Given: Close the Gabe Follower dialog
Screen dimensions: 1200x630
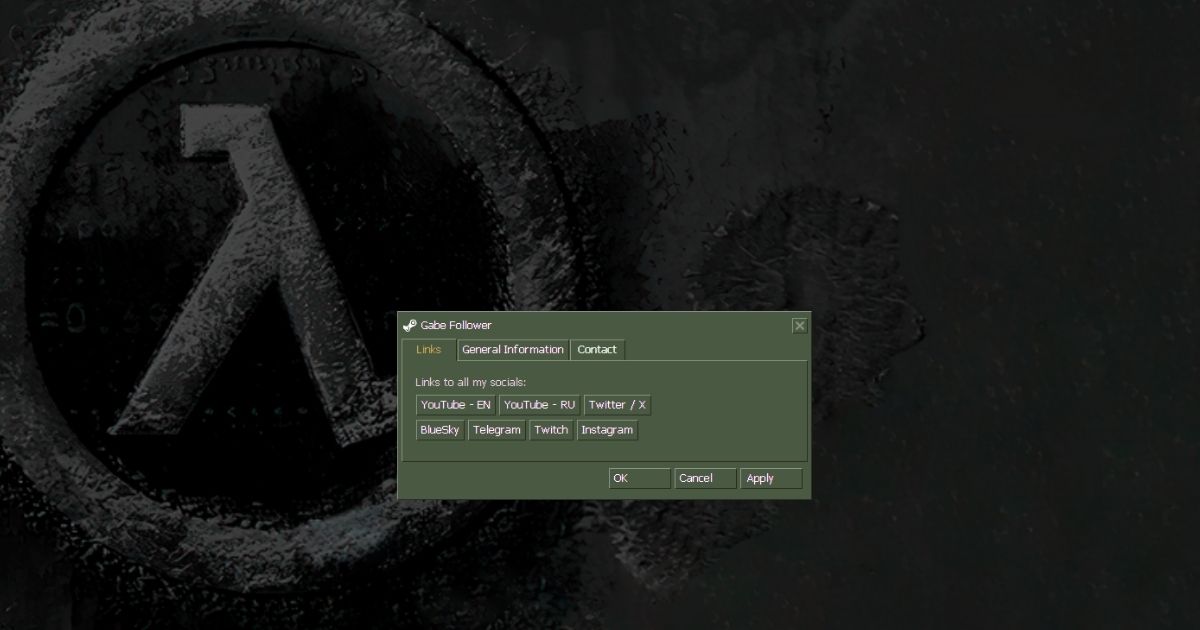Looking at the screenshot, I should 799,325.
